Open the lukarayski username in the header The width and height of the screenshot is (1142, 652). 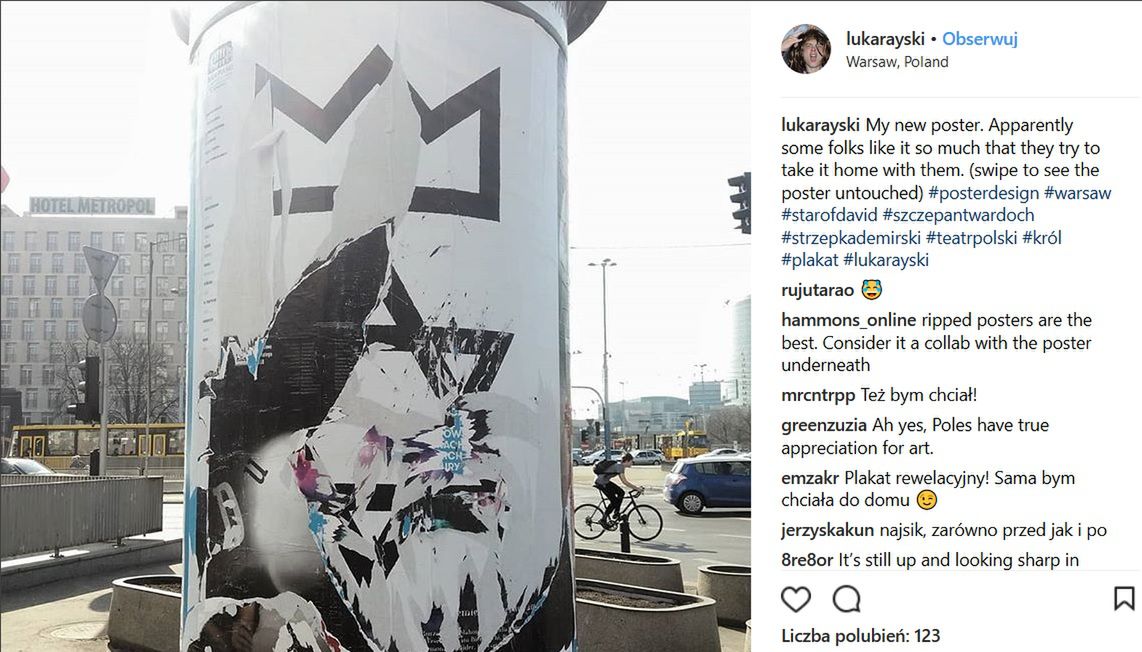[885, 39]
